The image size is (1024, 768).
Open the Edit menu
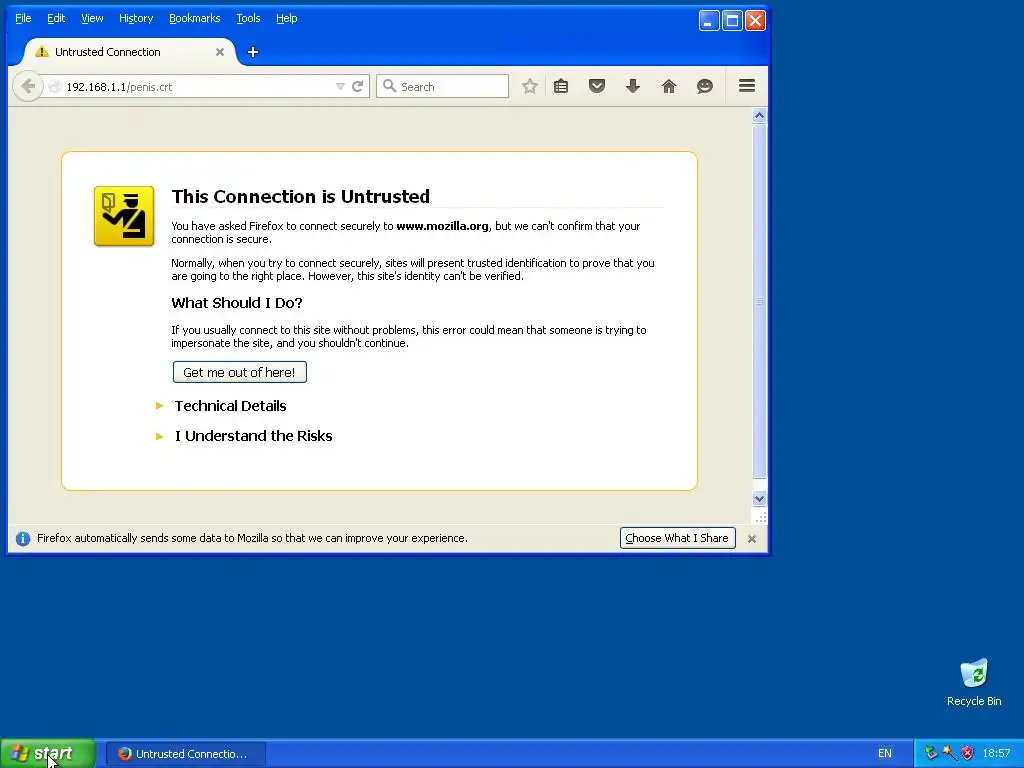[x=56, y=18]
